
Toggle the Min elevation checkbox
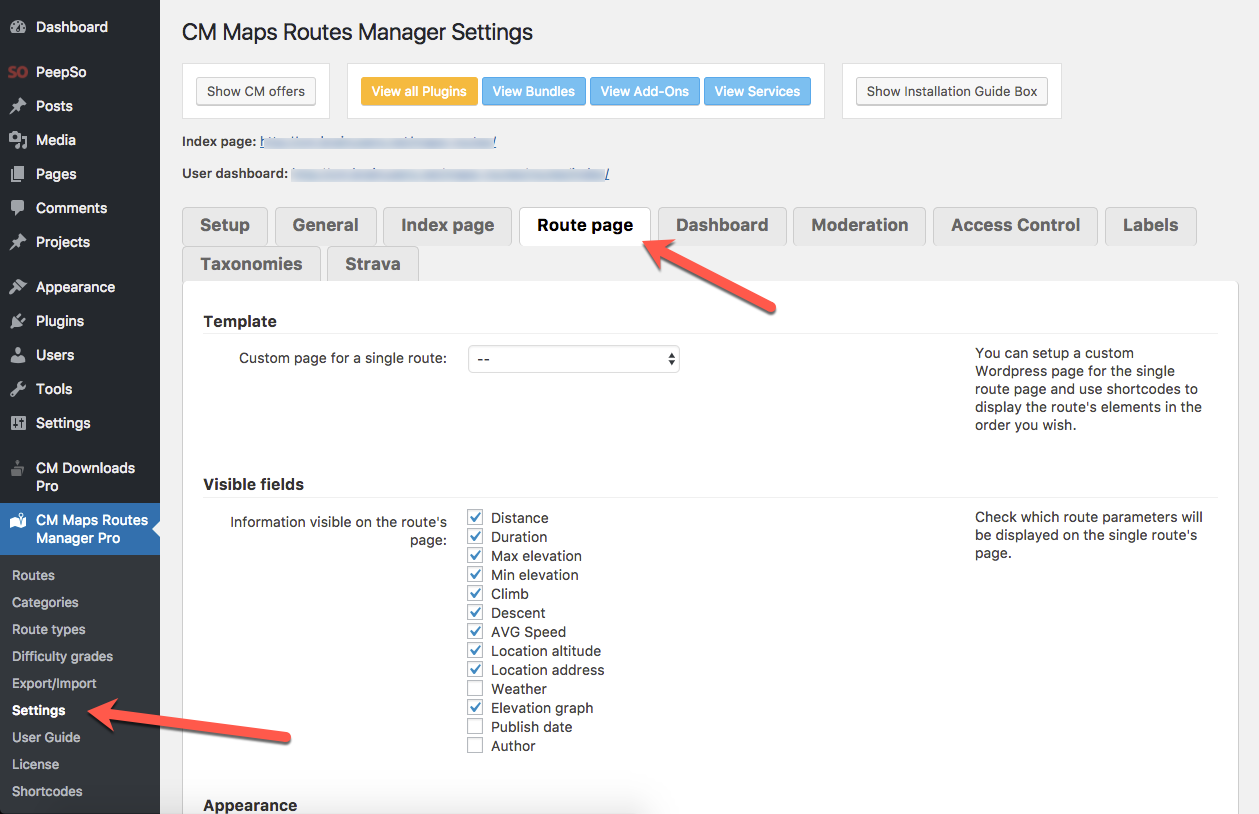[475, 575]
